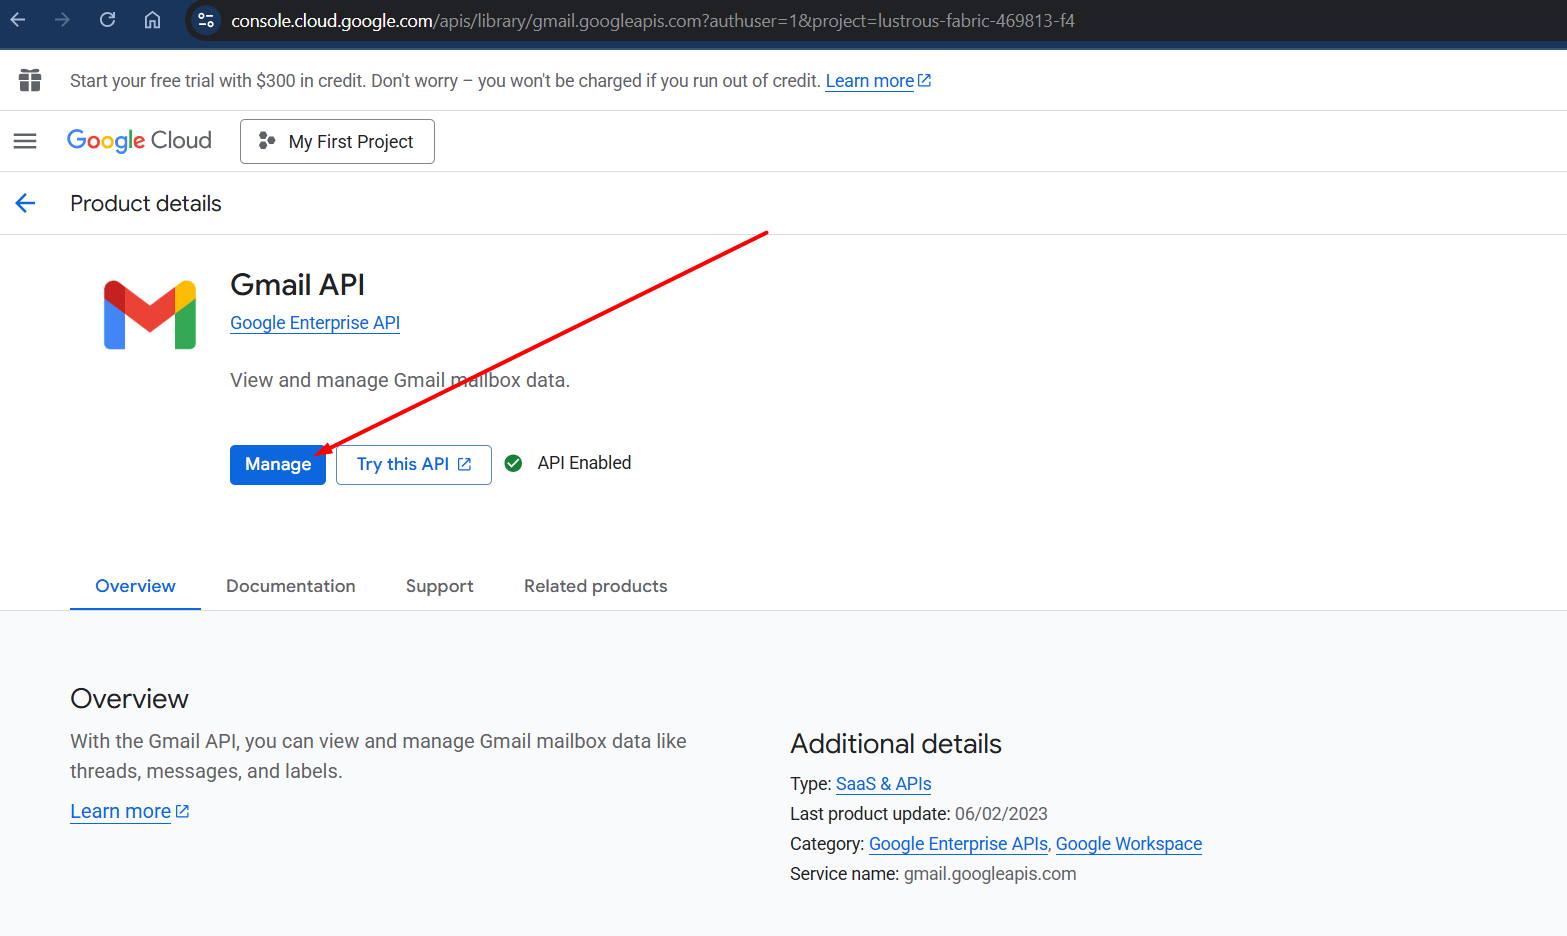
Task: Click the green API Enabled checkmark icon
Action: point(513,463)
